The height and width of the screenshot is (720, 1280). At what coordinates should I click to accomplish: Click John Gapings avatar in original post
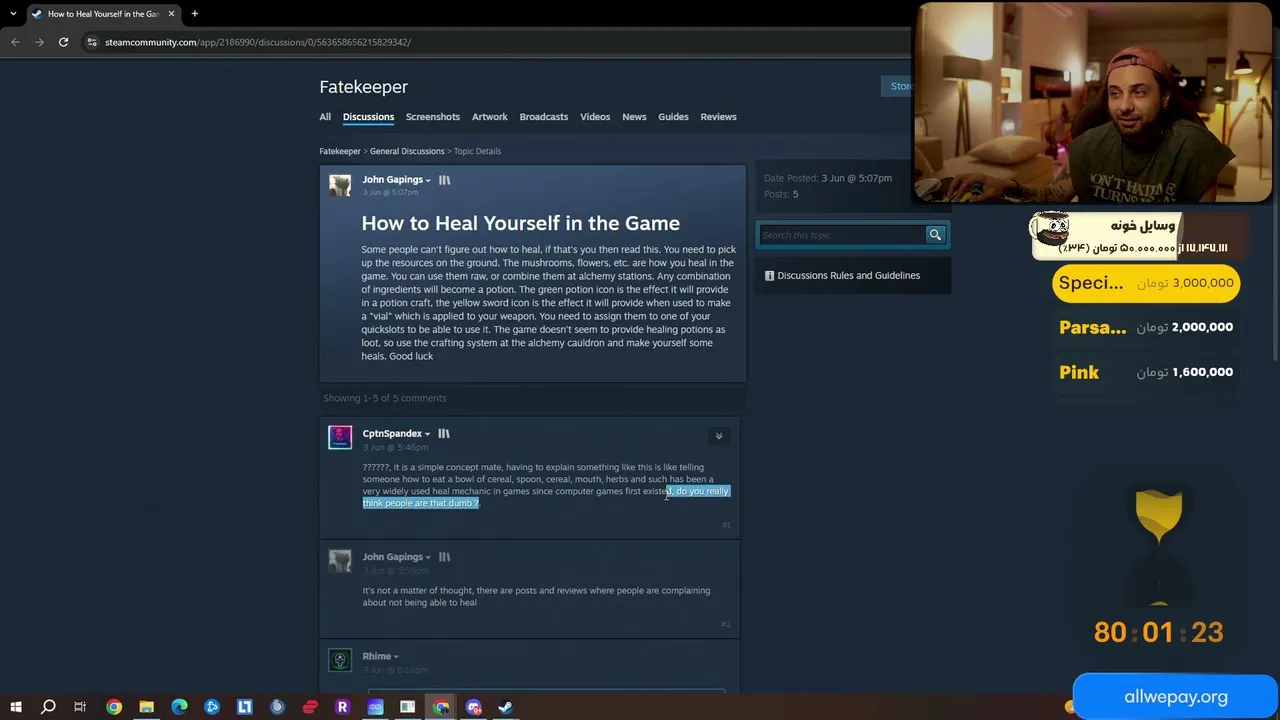point(340,186)
